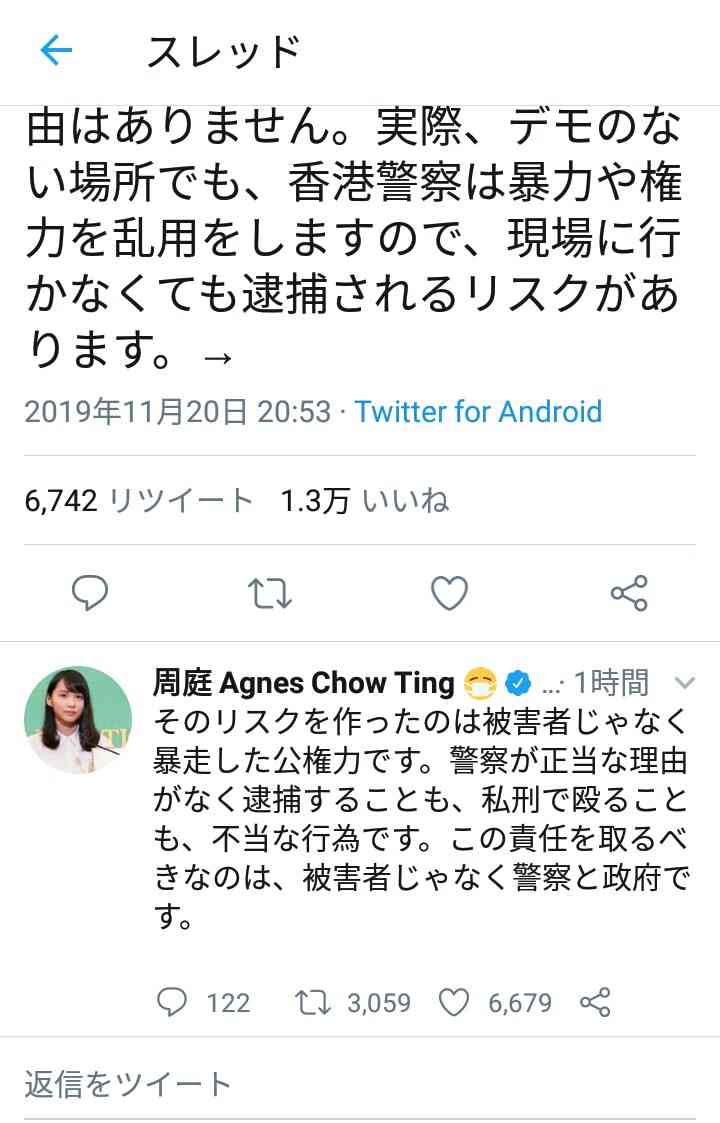720x1123 pixels.
Task: Retweet the main tweet using its retweet icon
Action: (x=269, y=593)
